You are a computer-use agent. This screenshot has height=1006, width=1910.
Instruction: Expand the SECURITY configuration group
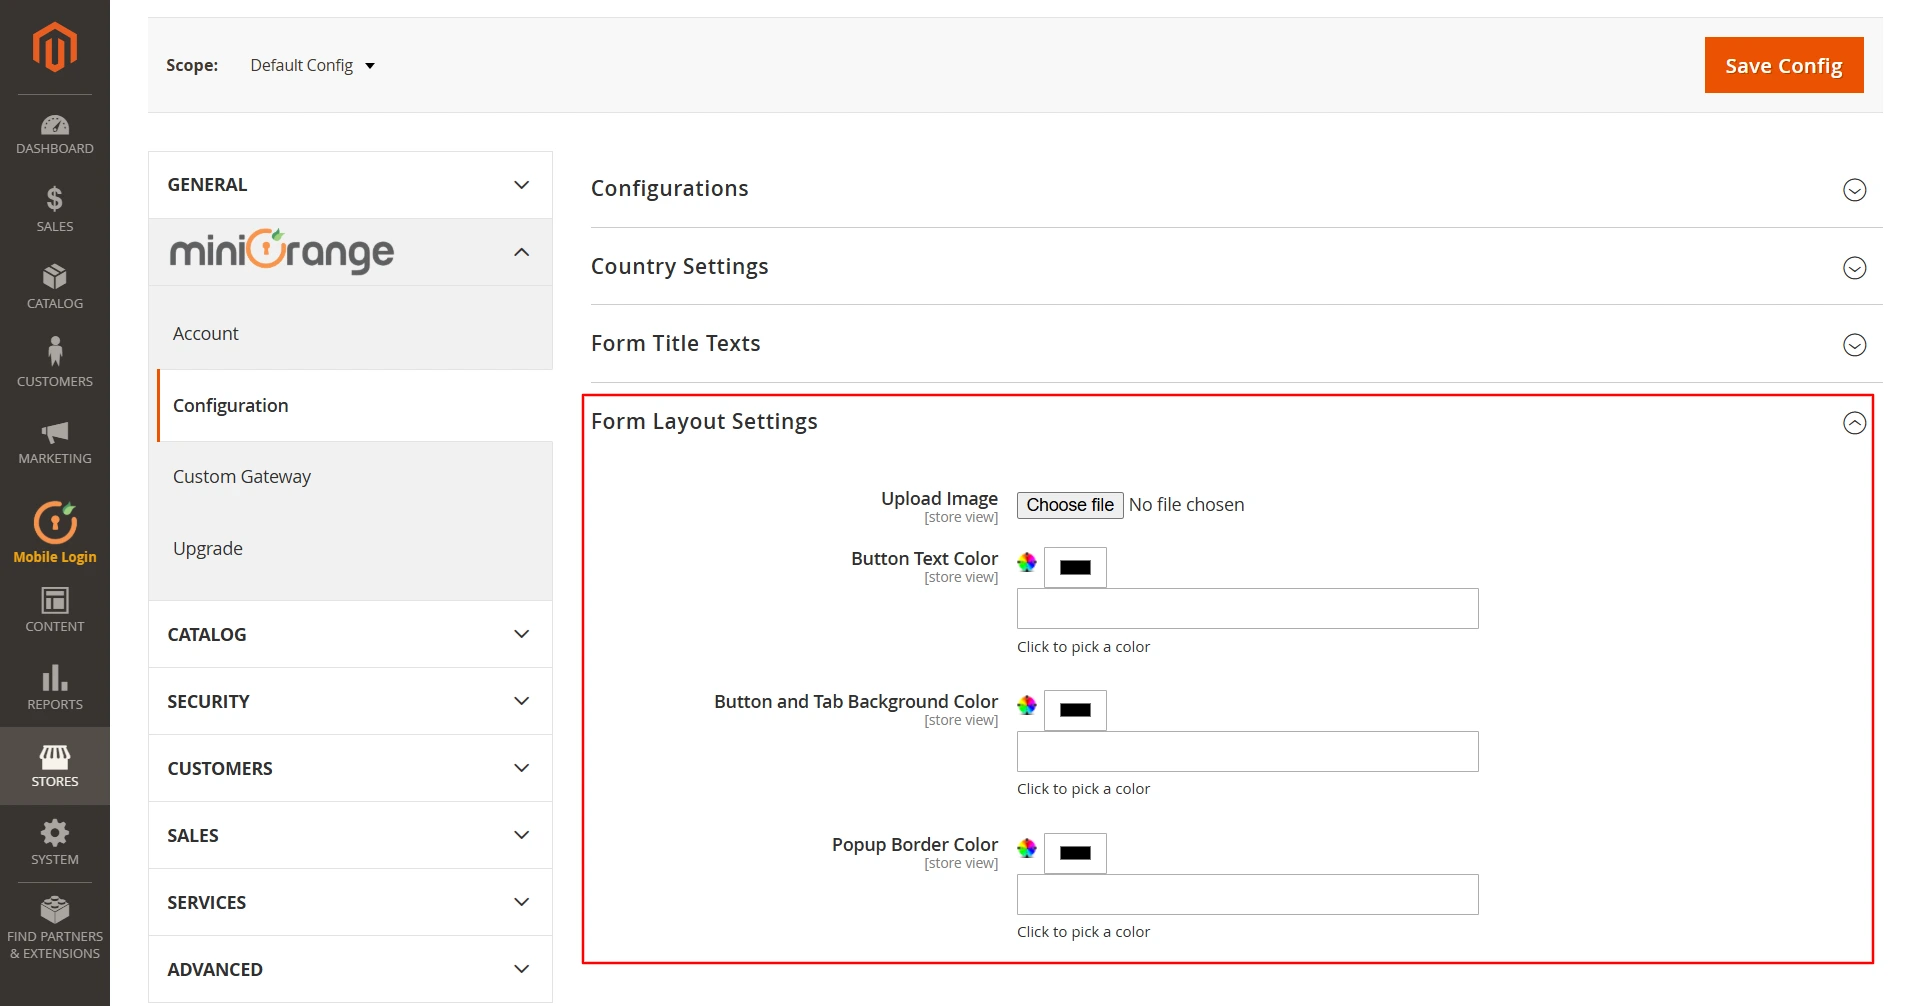349,701
